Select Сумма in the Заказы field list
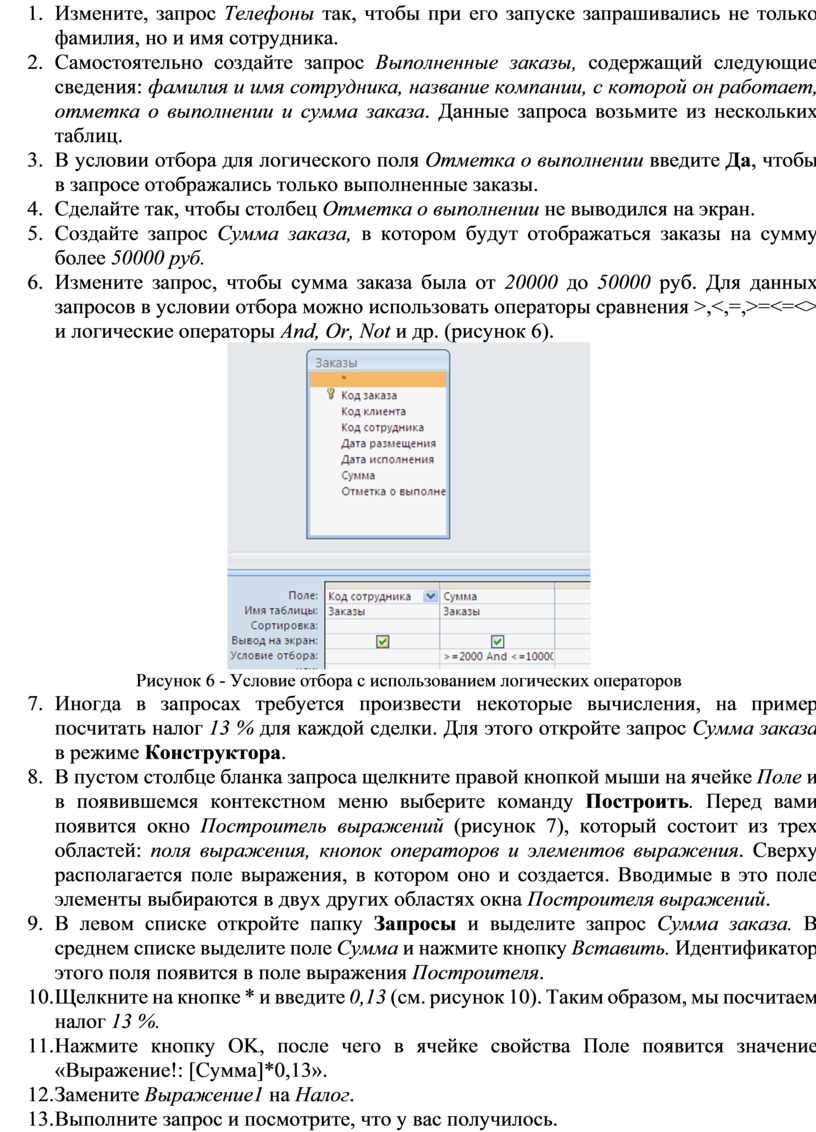This screenshot has width=816, height=1132. click(358, 476)
